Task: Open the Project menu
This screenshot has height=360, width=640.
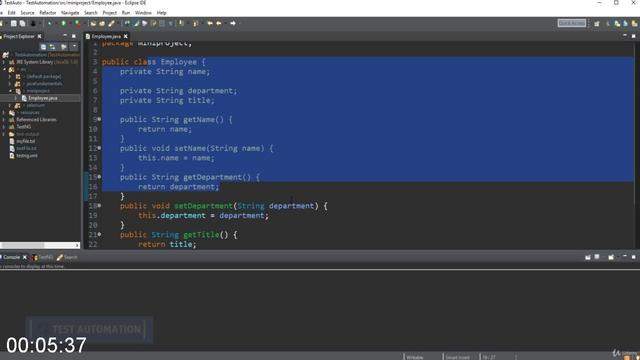Action: (x=109, y=13)
